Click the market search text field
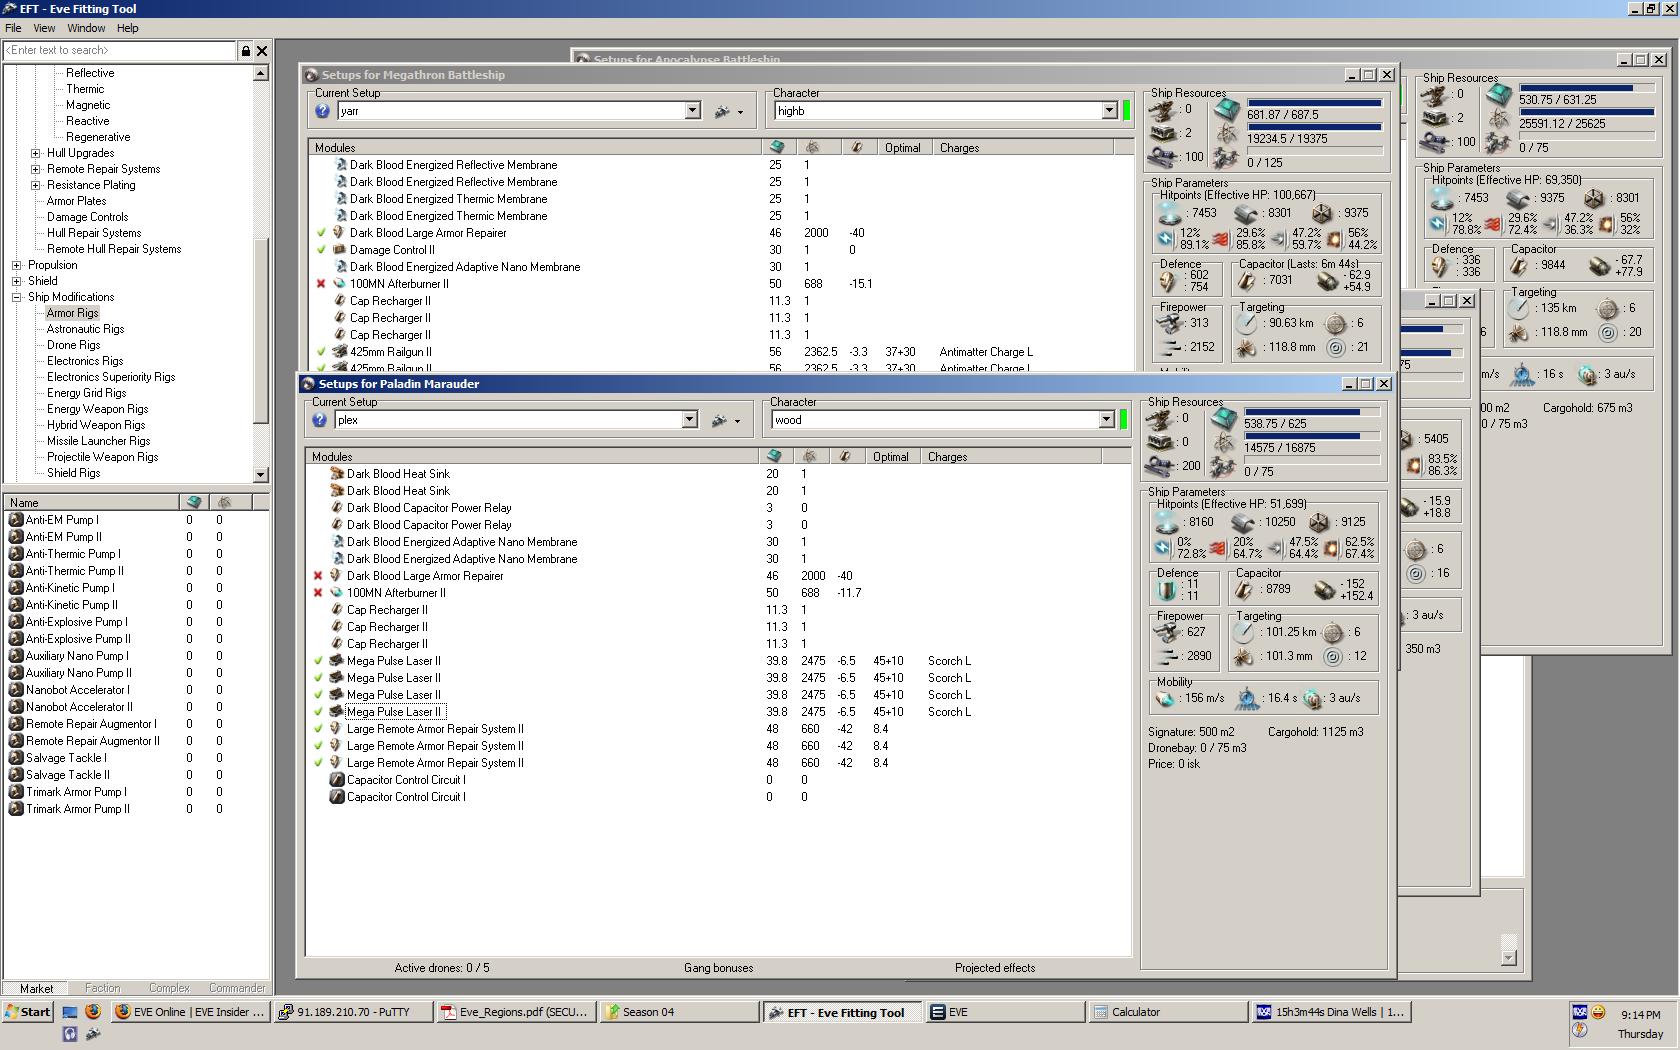The height and width of the screenshot is (1050, 1680). 120,50
